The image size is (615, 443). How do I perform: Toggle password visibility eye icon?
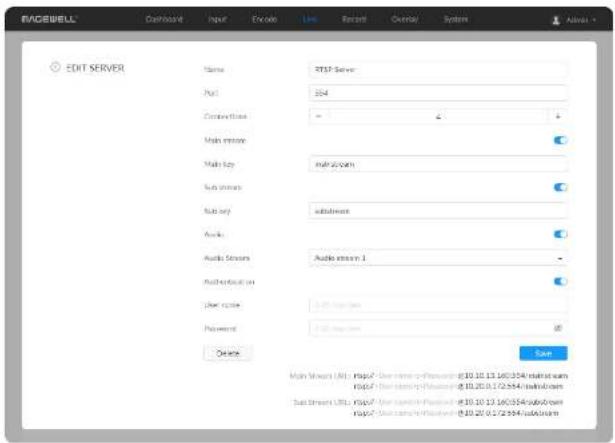click(558, 328)
